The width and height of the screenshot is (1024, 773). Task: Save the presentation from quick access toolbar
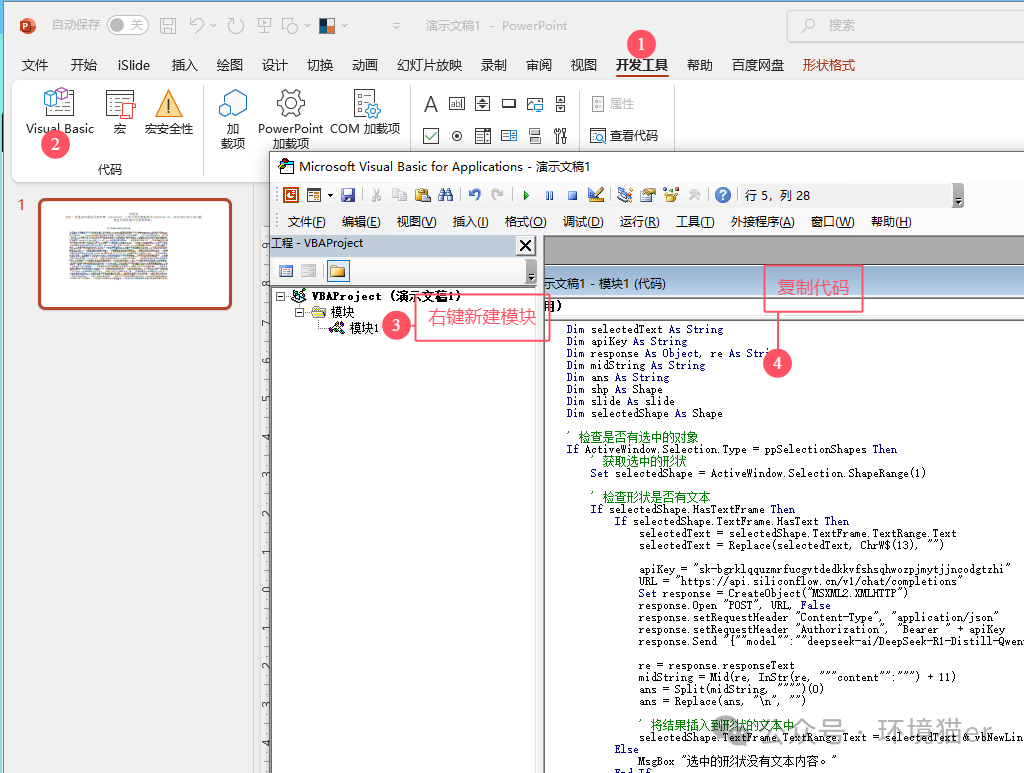click(168, 25)
